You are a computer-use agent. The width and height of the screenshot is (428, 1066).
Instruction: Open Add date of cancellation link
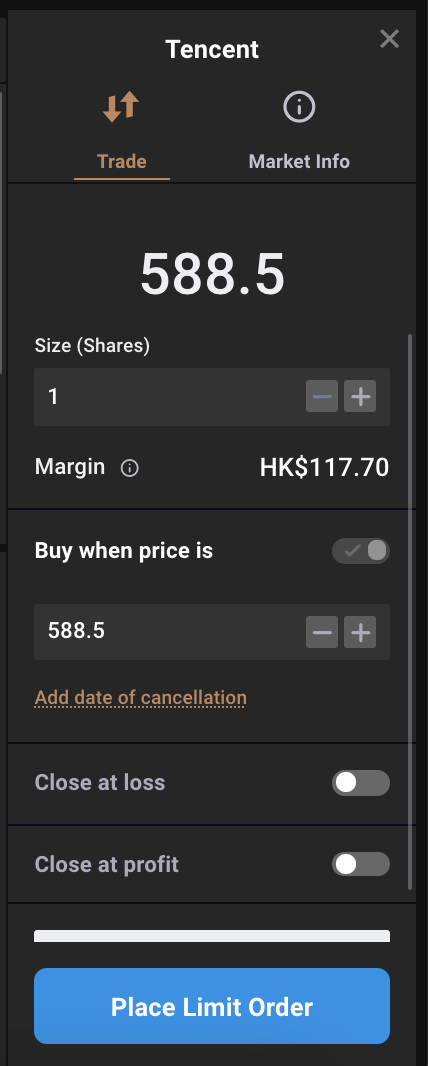click(141, 698)
